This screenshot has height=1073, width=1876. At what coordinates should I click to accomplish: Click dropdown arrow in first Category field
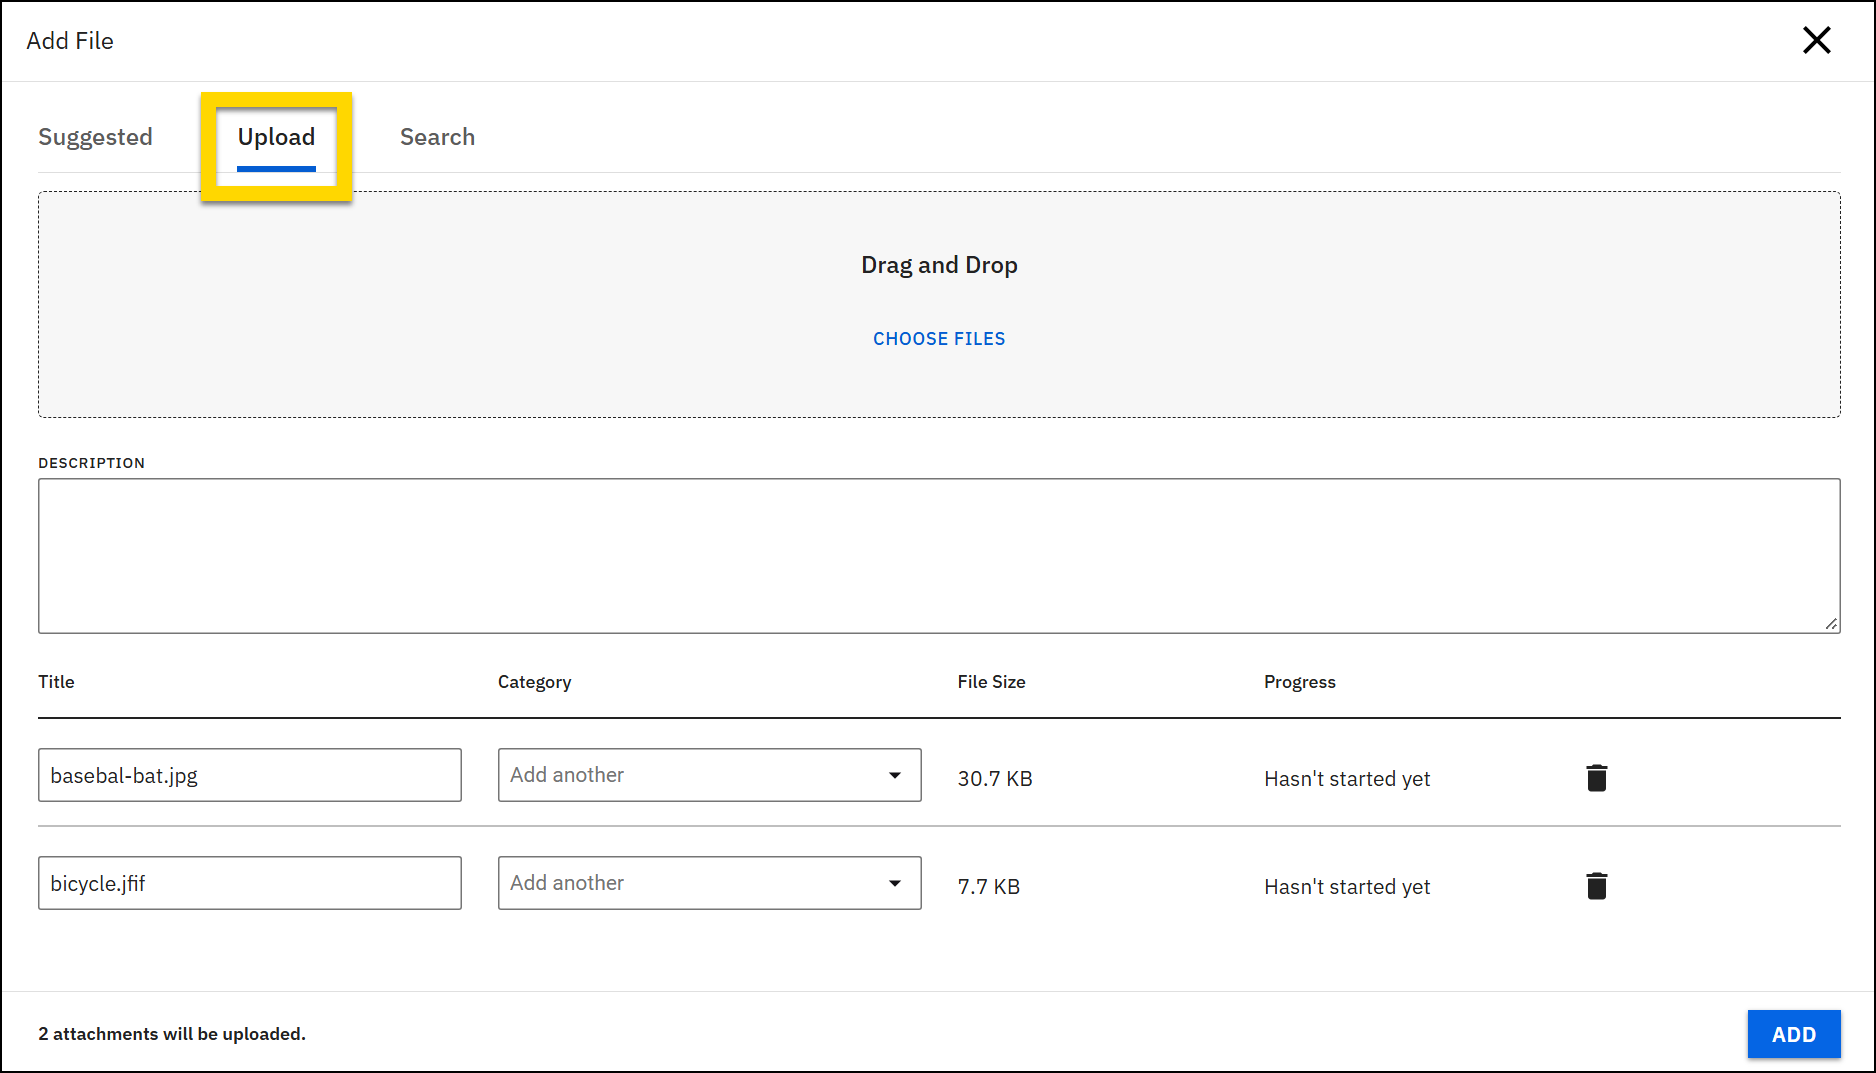894,775
